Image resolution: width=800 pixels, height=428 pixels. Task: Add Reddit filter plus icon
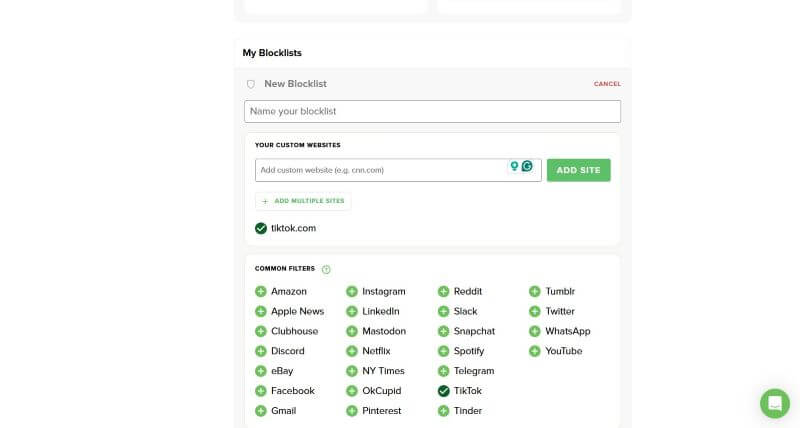443,291
